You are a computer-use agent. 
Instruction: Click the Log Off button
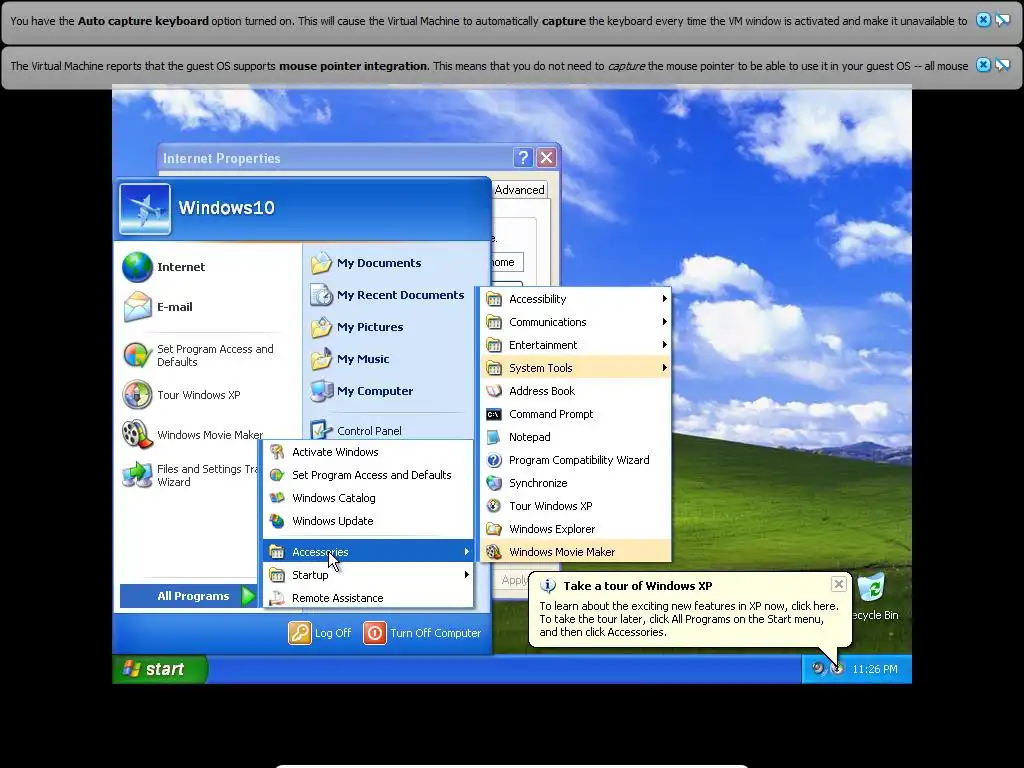click(320, 633)
